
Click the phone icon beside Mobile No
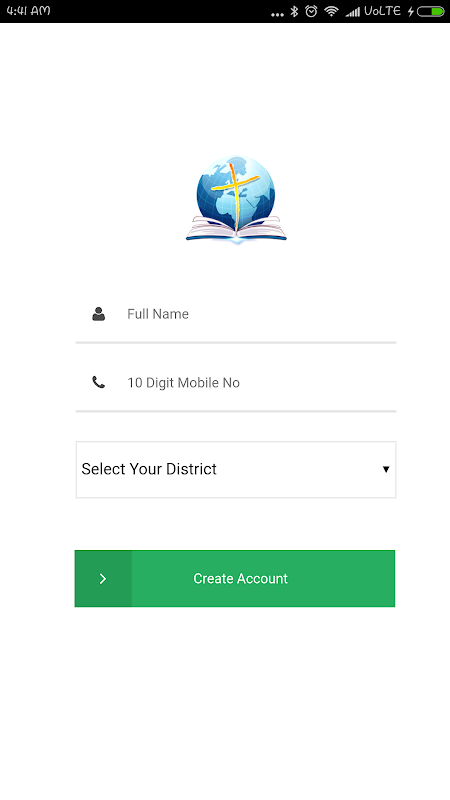point(98,382)
